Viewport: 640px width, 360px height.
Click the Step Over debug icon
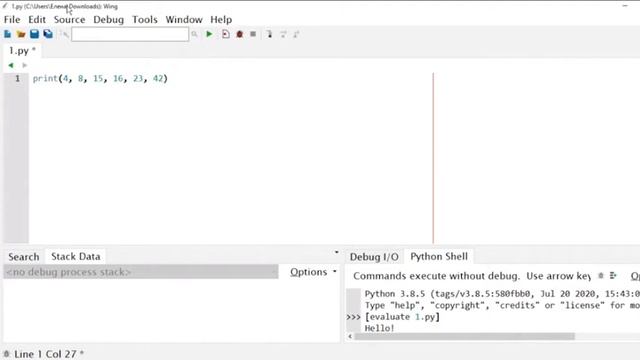tap(283, 34)
